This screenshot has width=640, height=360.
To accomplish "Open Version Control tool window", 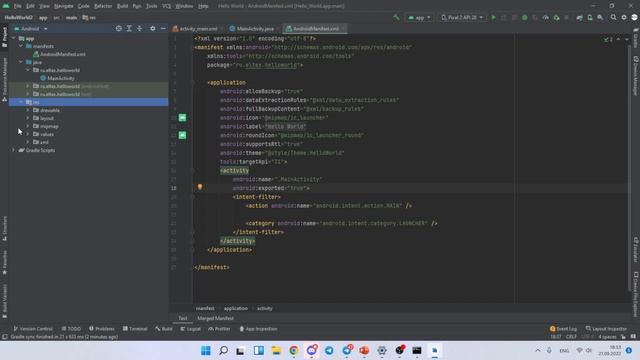I will pyautogui.click(x=33, y=329).
